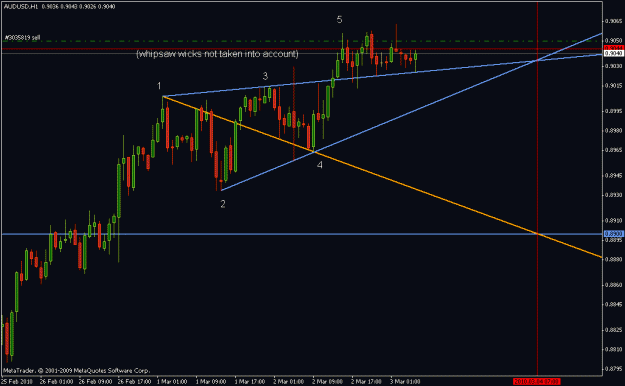Click the 0.8980 price axis label
Viewport: 625px width, 386px height.
(x=614, y=130)
